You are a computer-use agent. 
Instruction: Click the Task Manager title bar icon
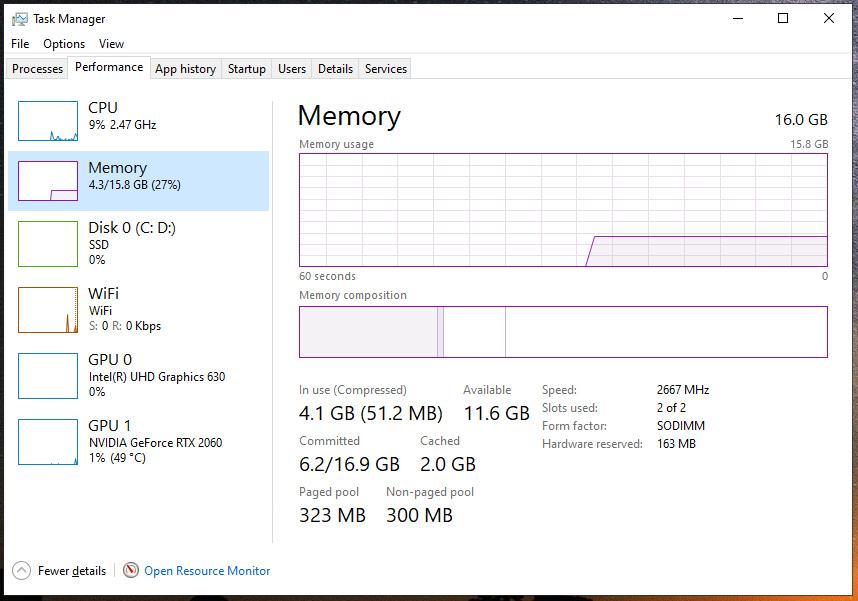tap(20, 19)
